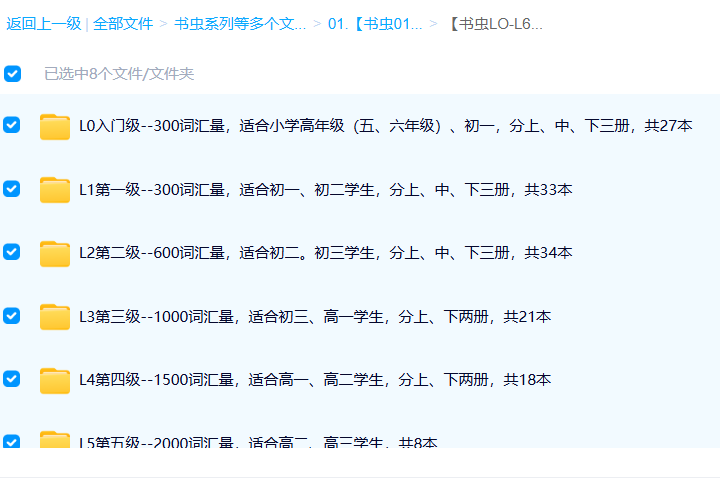720x480 pixels.
Task: Open the L0入门级 folder icon
Action: (x=55, y=126)
